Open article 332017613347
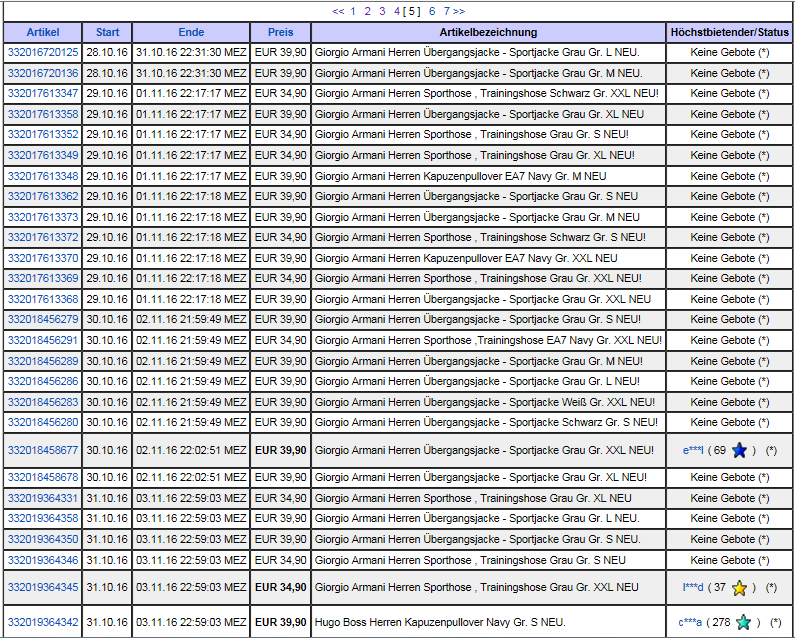The image size is (795, 638). click(x=43, y=93)
